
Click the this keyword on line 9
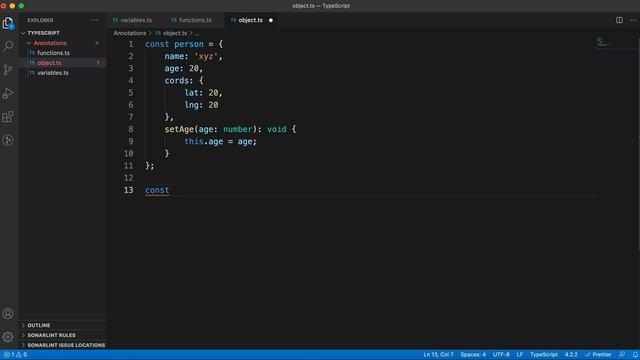pos(194,142)
